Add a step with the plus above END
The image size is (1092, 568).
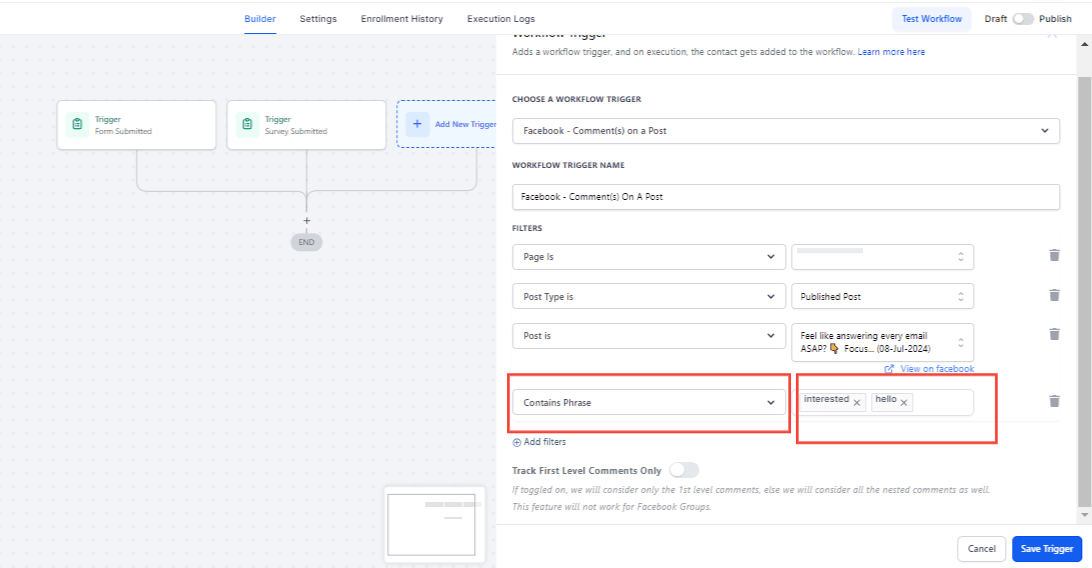[x=306, y=221]
